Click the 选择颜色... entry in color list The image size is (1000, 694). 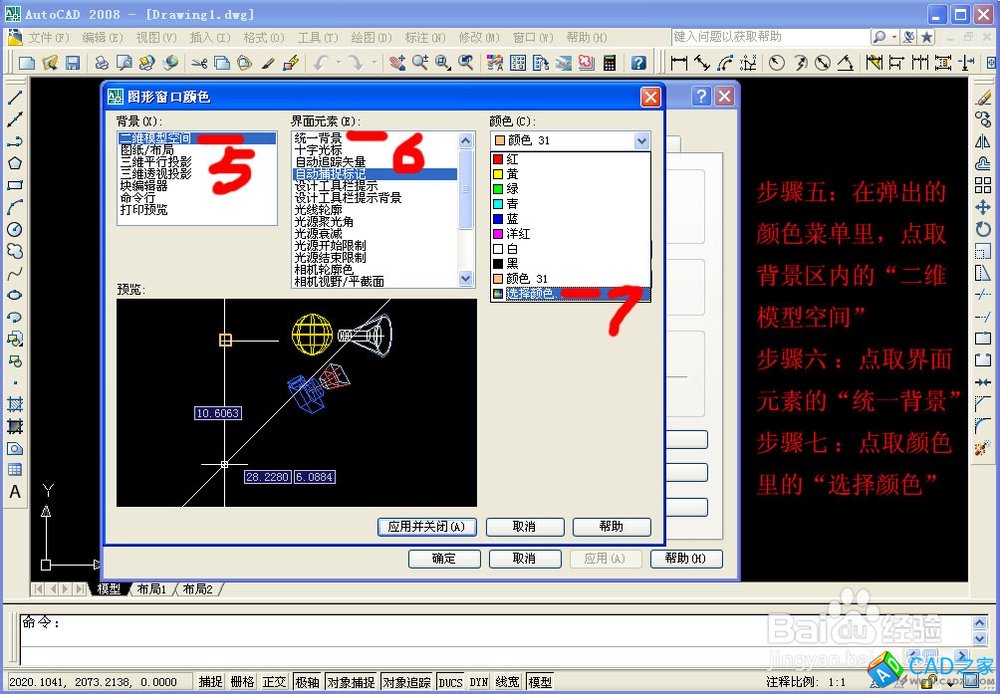click(570, 294)
